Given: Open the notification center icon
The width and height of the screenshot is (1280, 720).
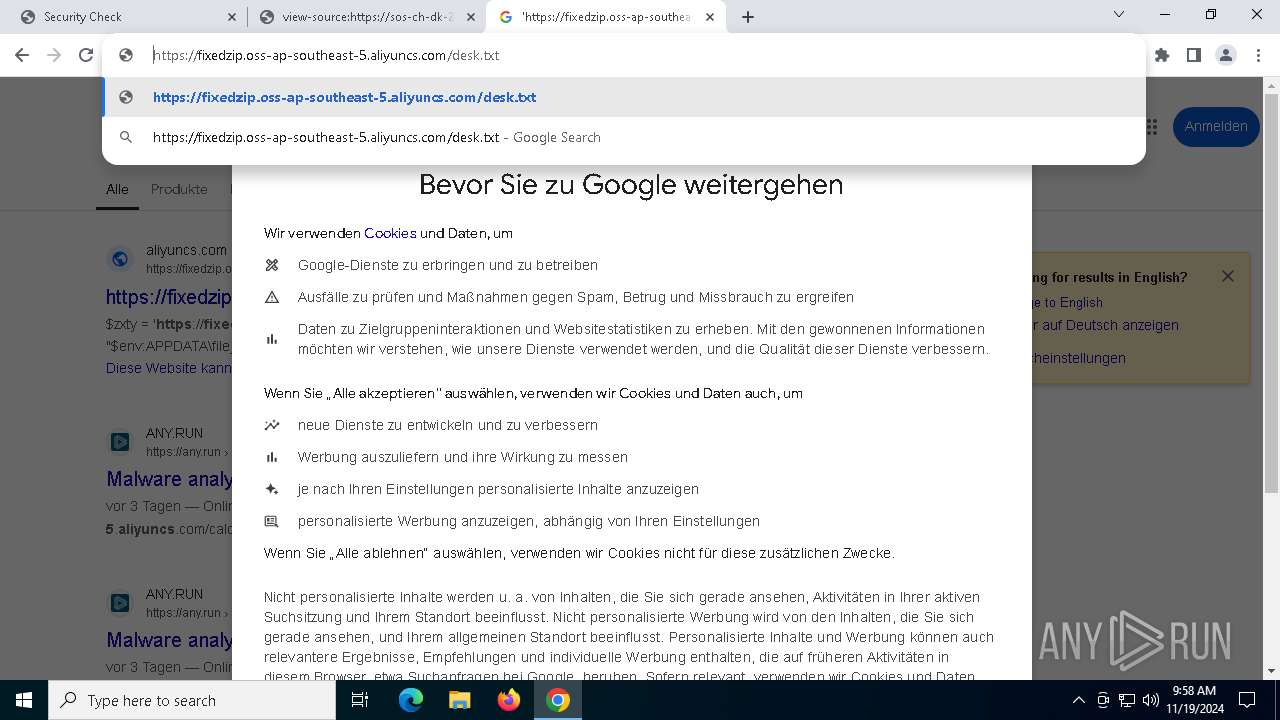Looking at the screenshot, I should [x=1247, y=700].
